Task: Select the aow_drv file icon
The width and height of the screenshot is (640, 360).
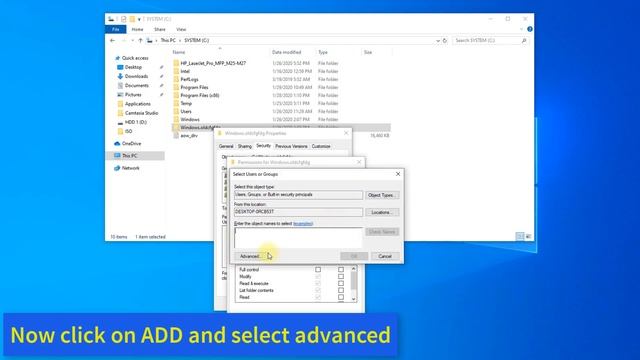Action: (x=176, y=136)
